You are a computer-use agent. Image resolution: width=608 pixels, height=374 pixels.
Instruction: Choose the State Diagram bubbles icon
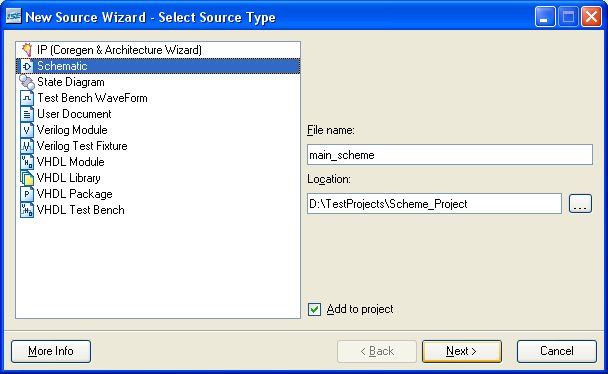pyautogui.click(x=27, y=82)
